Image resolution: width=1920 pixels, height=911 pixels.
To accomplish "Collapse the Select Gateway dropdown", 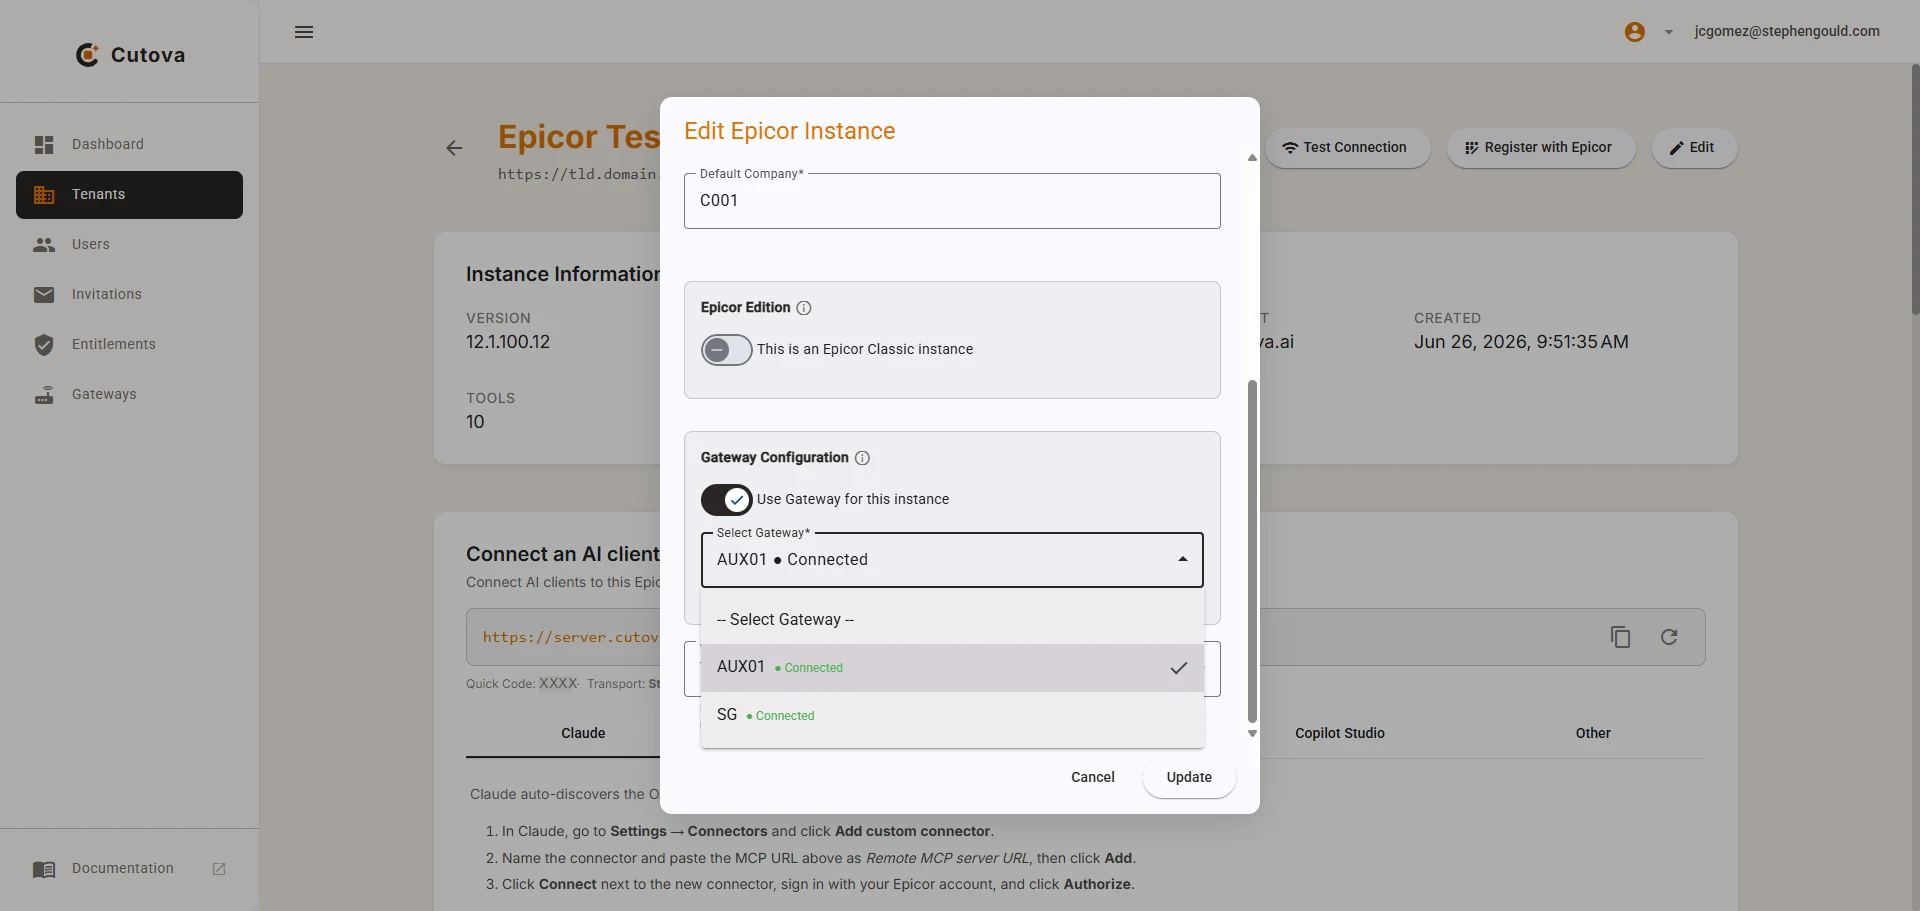I will coord(952,560).
